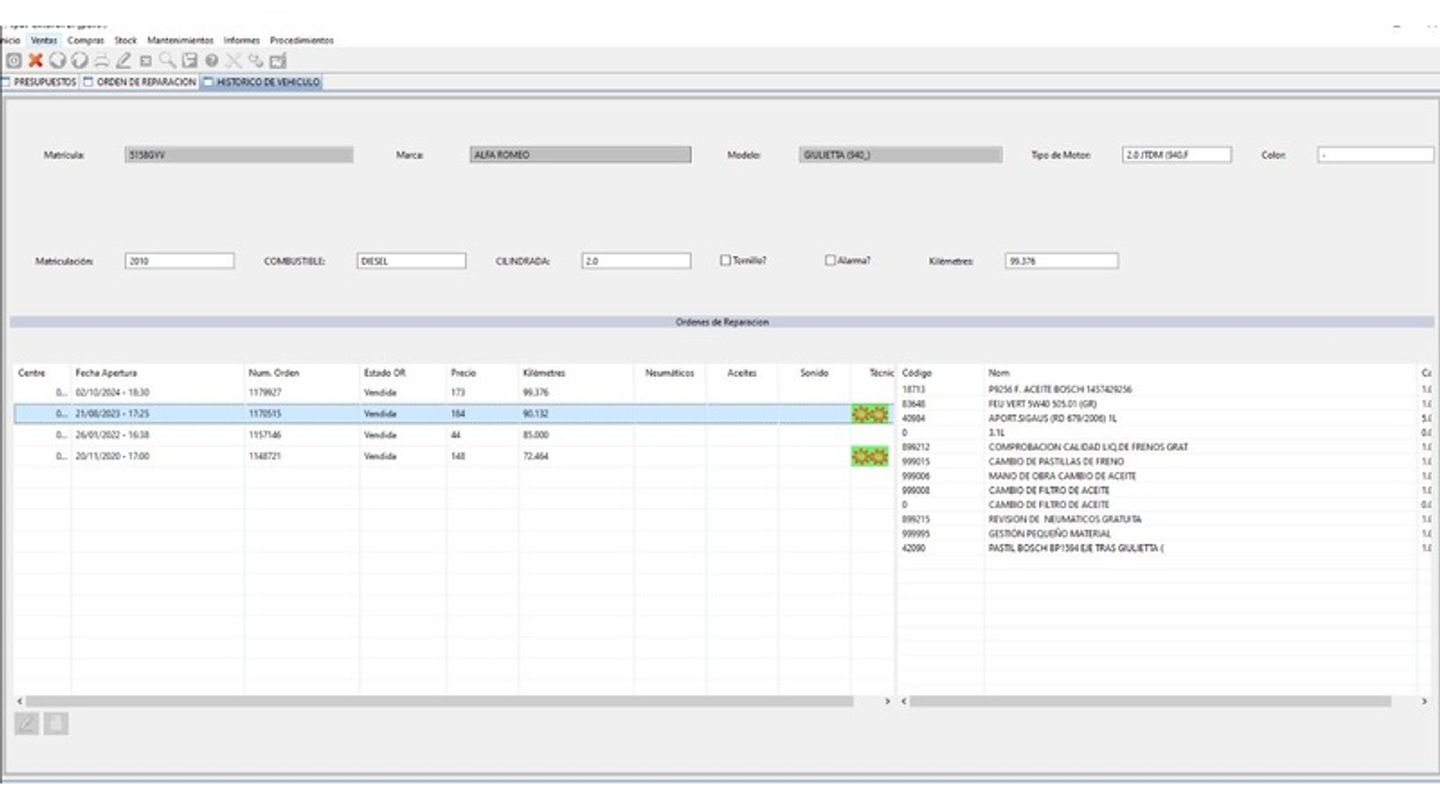
Task: Click the COMBUSTIBLE field showing DIESEL
Action: [x=411, y=261]
